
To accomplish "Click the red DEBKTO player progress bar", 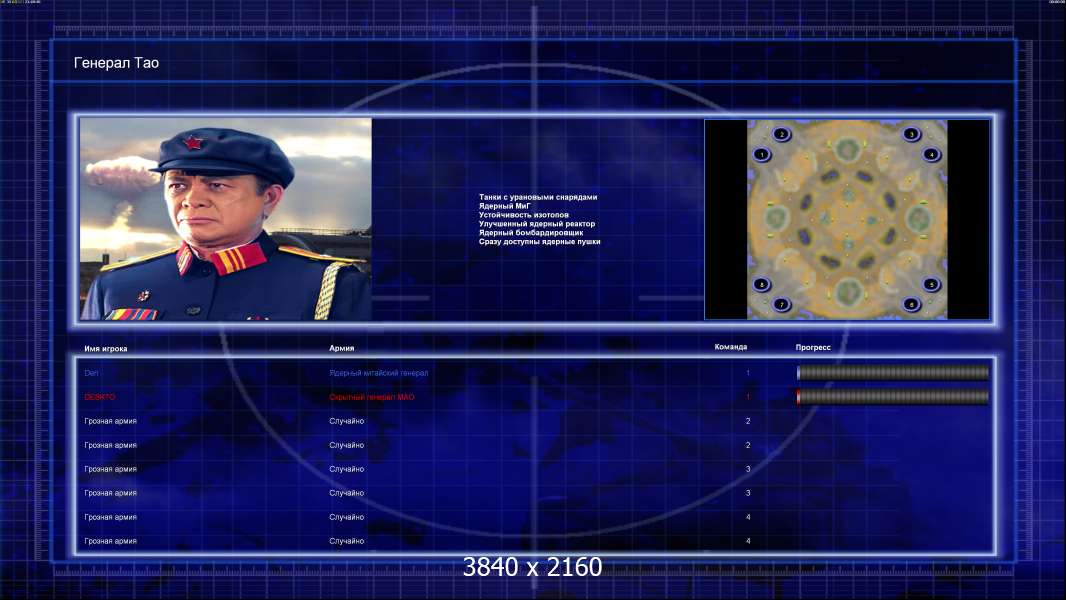I will click(x=893, y=397).
